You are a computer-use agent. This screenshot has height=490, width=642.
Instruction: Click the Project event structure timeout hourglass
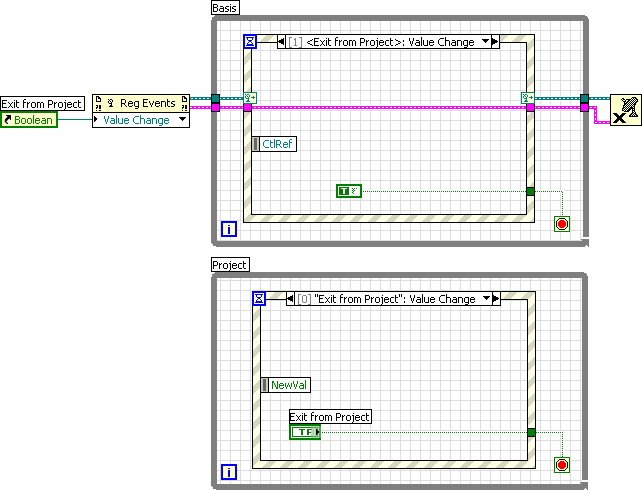click(259, 298)
